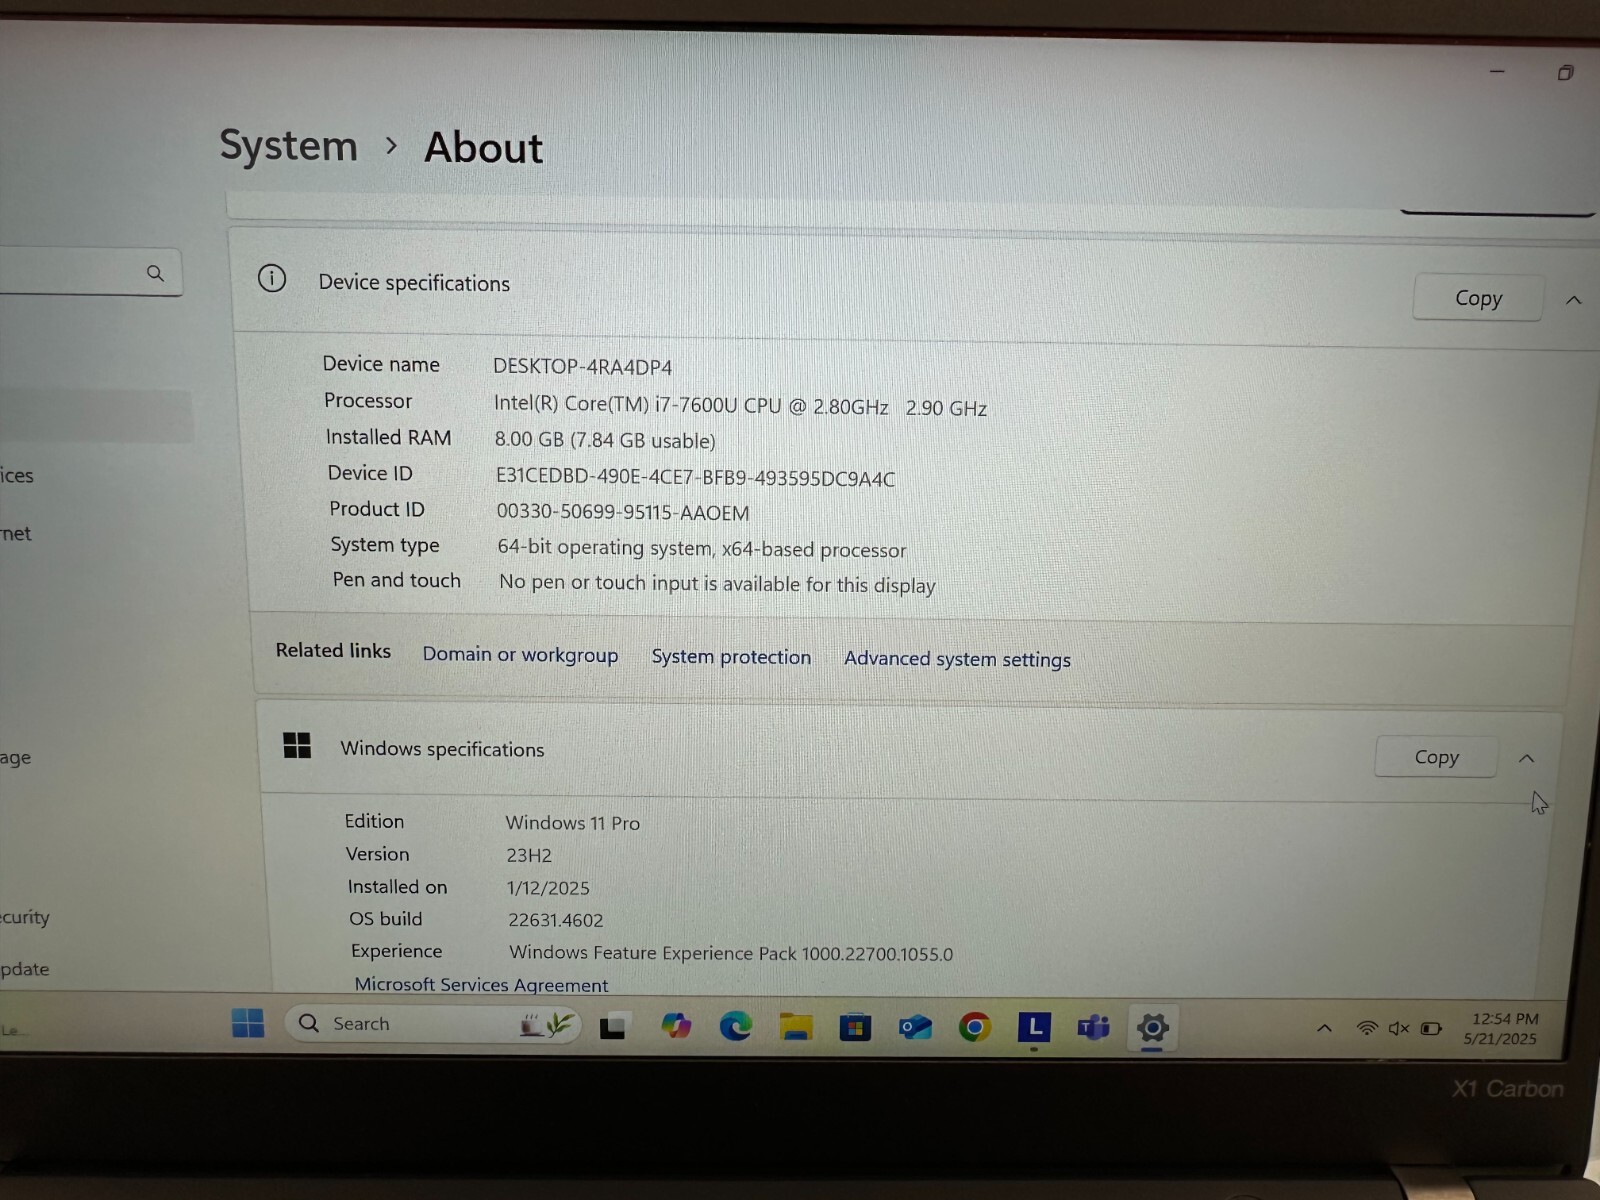Open the clock and date flyout
Viewport: 1600px width, 1200px height.
[x=1500, y=1028]
